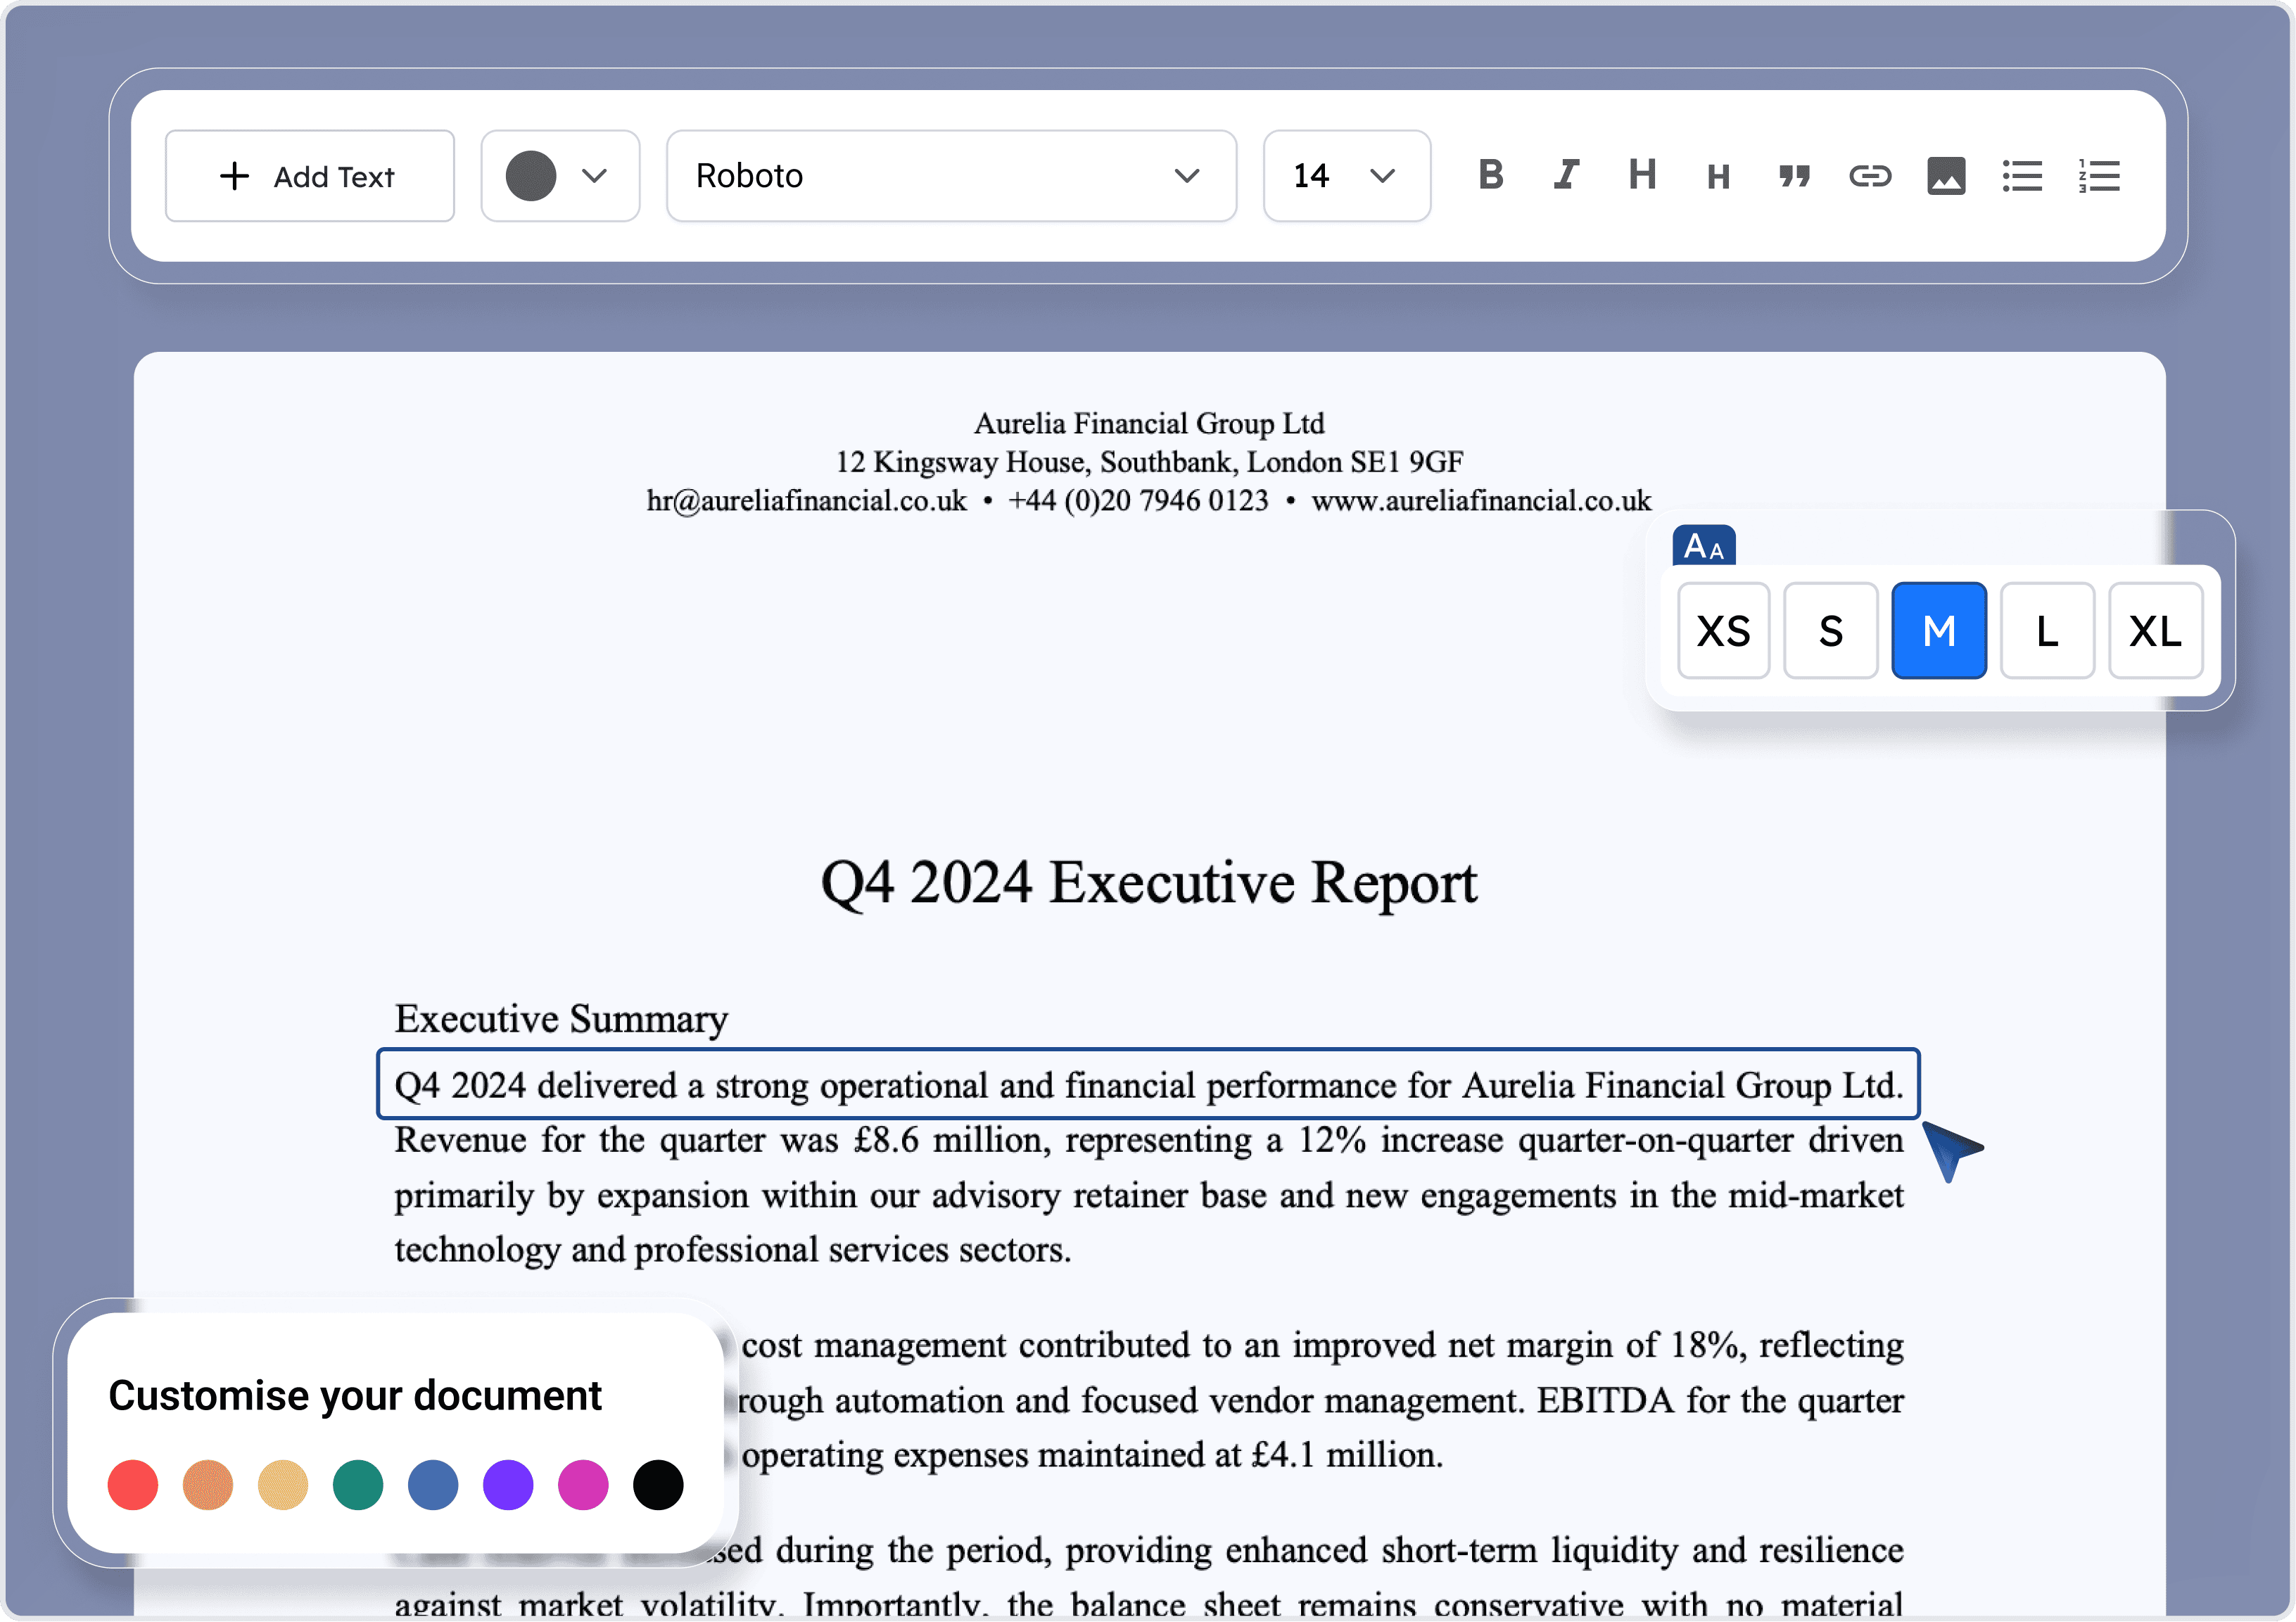Insert an image via picture icon

pyautogui.click(x=1945, y=176)
